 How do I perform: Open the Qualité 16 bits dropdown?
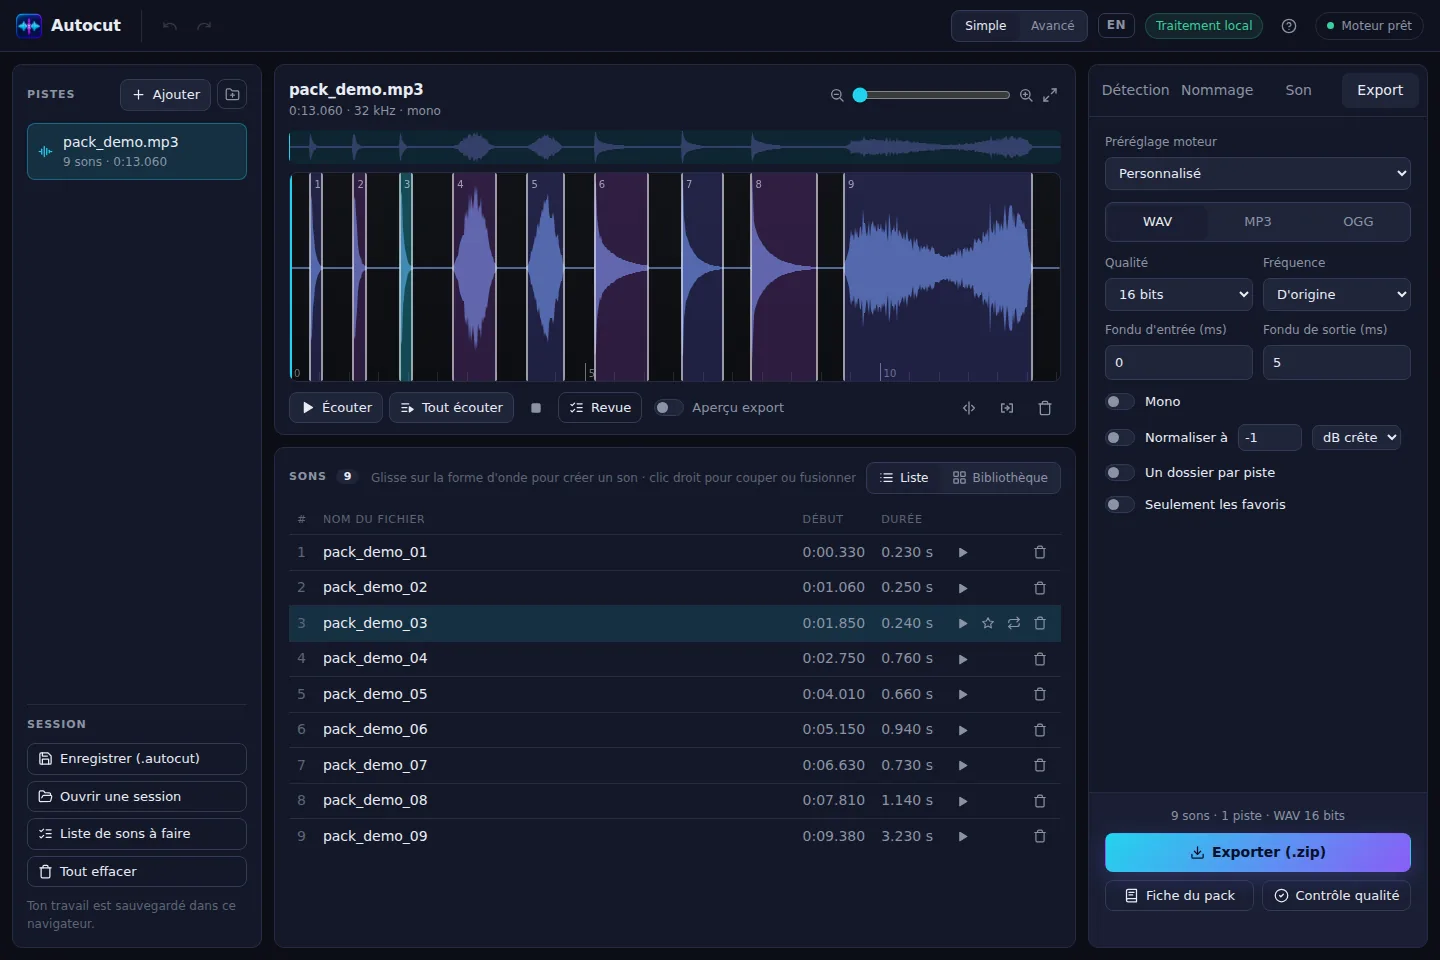coord(1179,294)
